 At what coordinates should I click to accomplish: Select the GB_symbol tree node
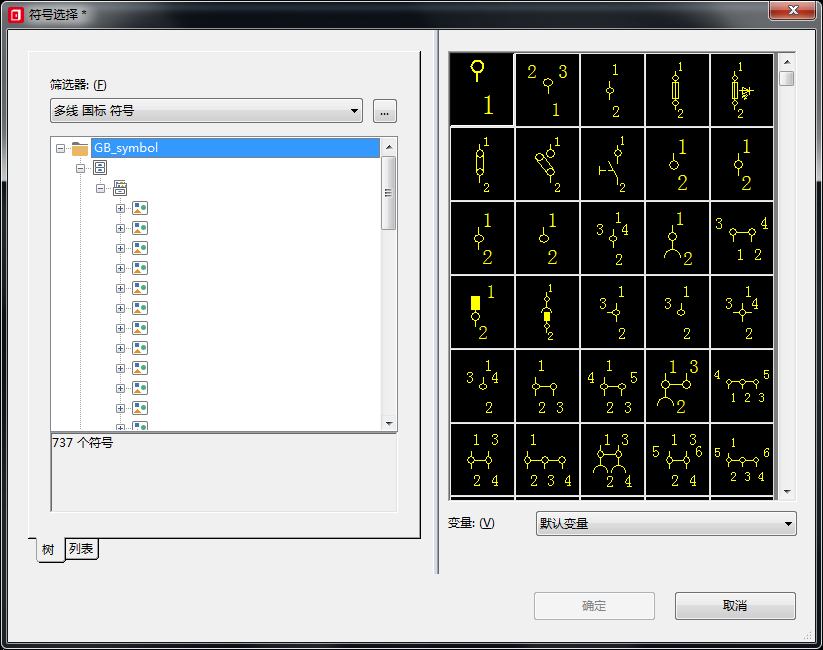126,148
